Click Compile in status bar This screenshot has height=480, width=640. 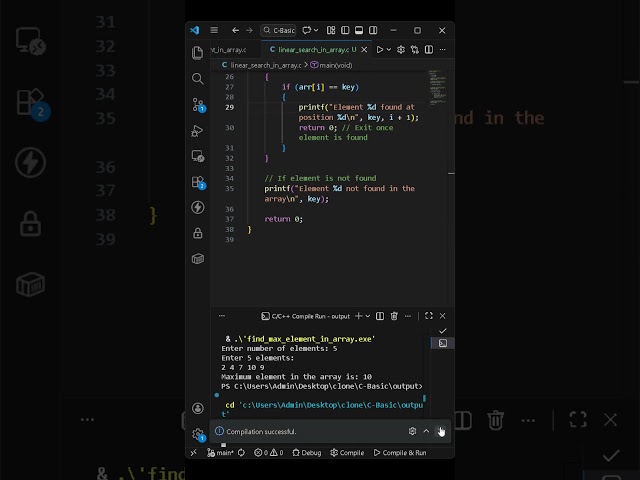point(347,453)
